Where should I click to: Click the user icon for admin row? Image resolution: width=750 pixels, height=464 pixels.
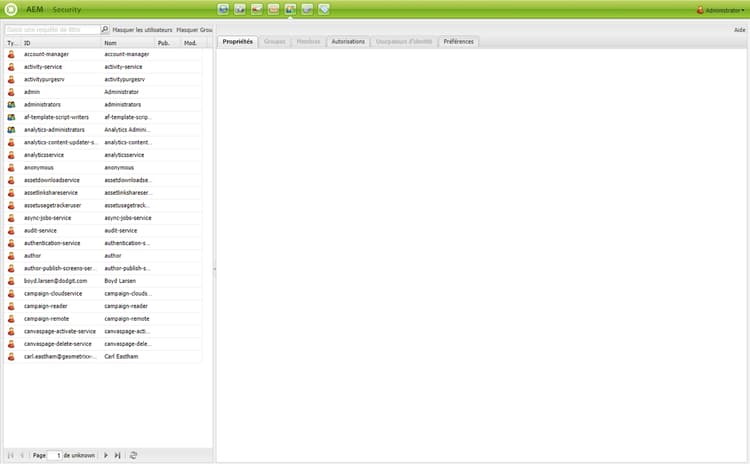coord(11,92)
